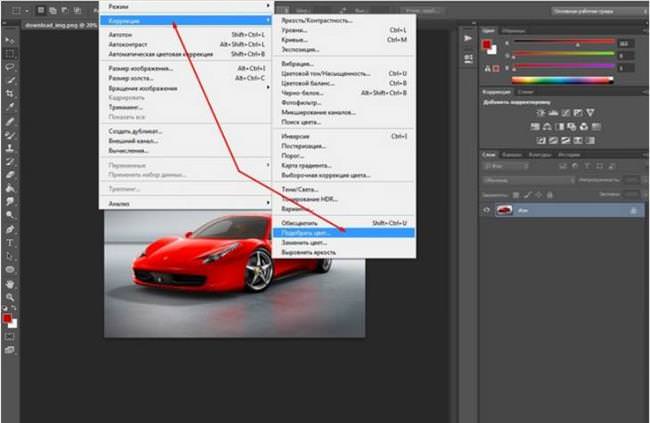Select the Hand tool

point(10,284)
